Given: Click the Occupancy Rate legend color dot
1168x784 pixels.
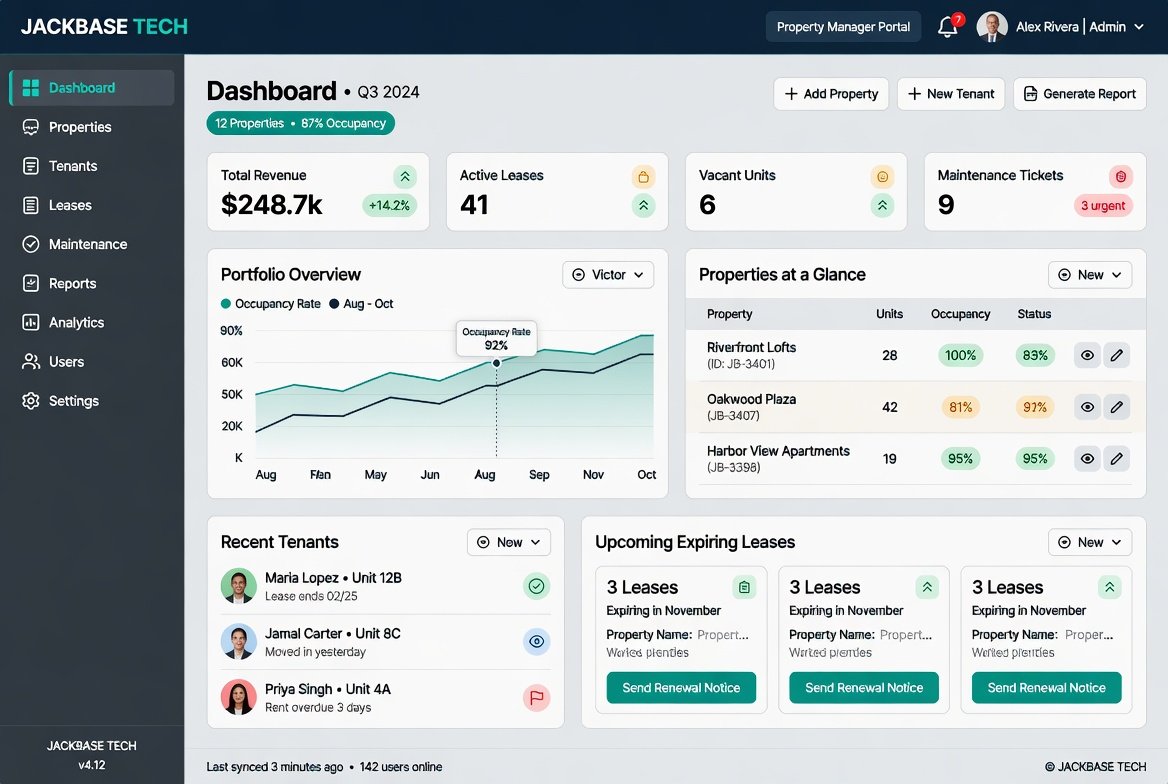Looking at the screenshot, I should coord(226,304).
